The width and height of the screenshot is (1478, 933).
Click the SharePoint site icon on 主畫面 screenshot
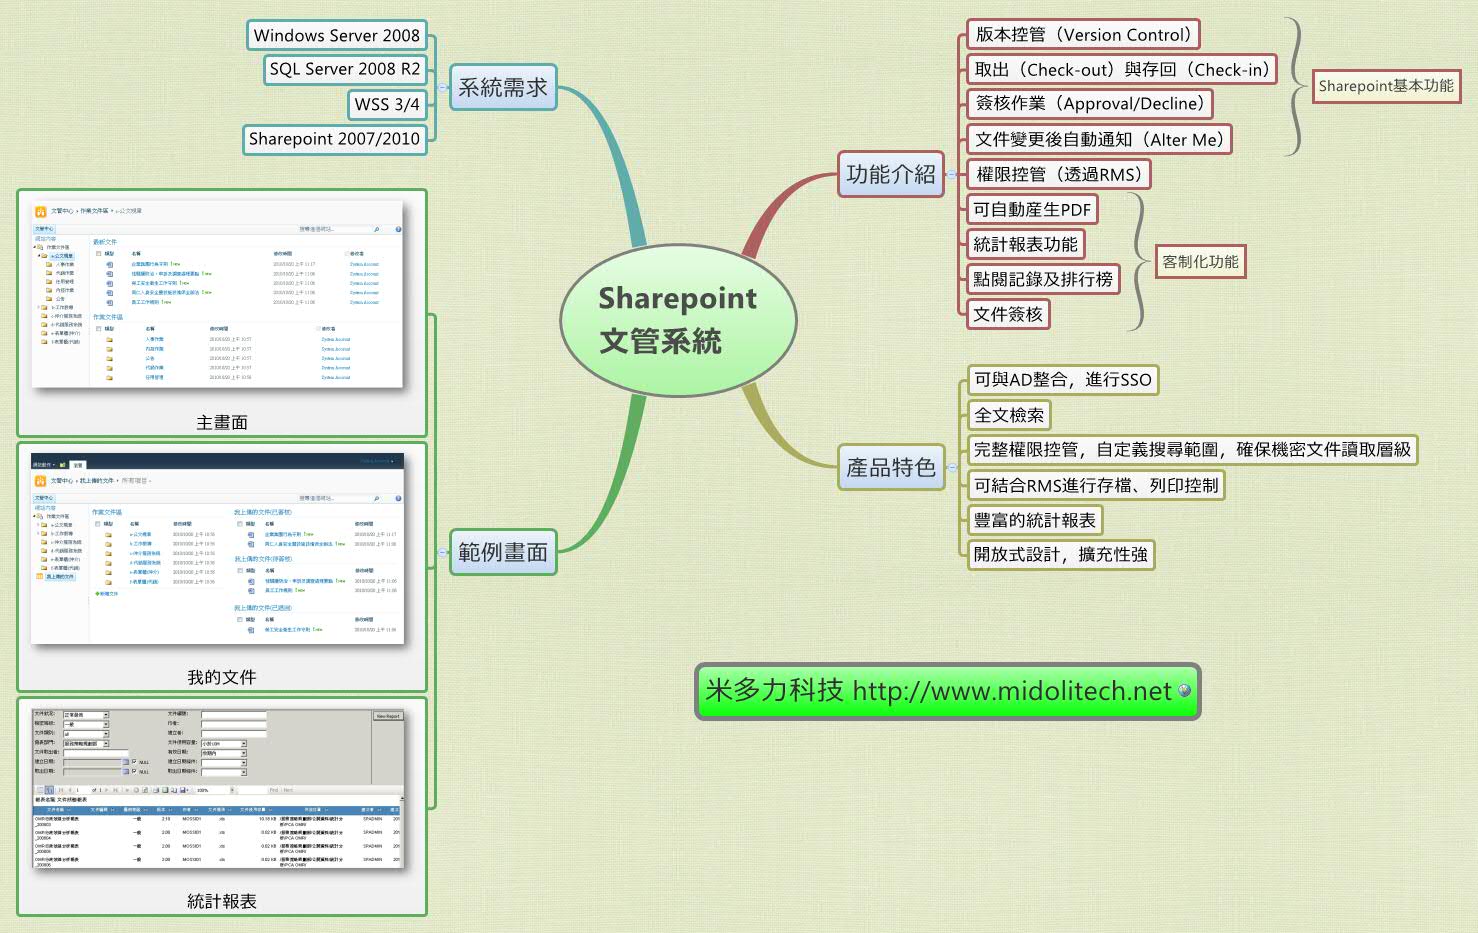point(40,211)
